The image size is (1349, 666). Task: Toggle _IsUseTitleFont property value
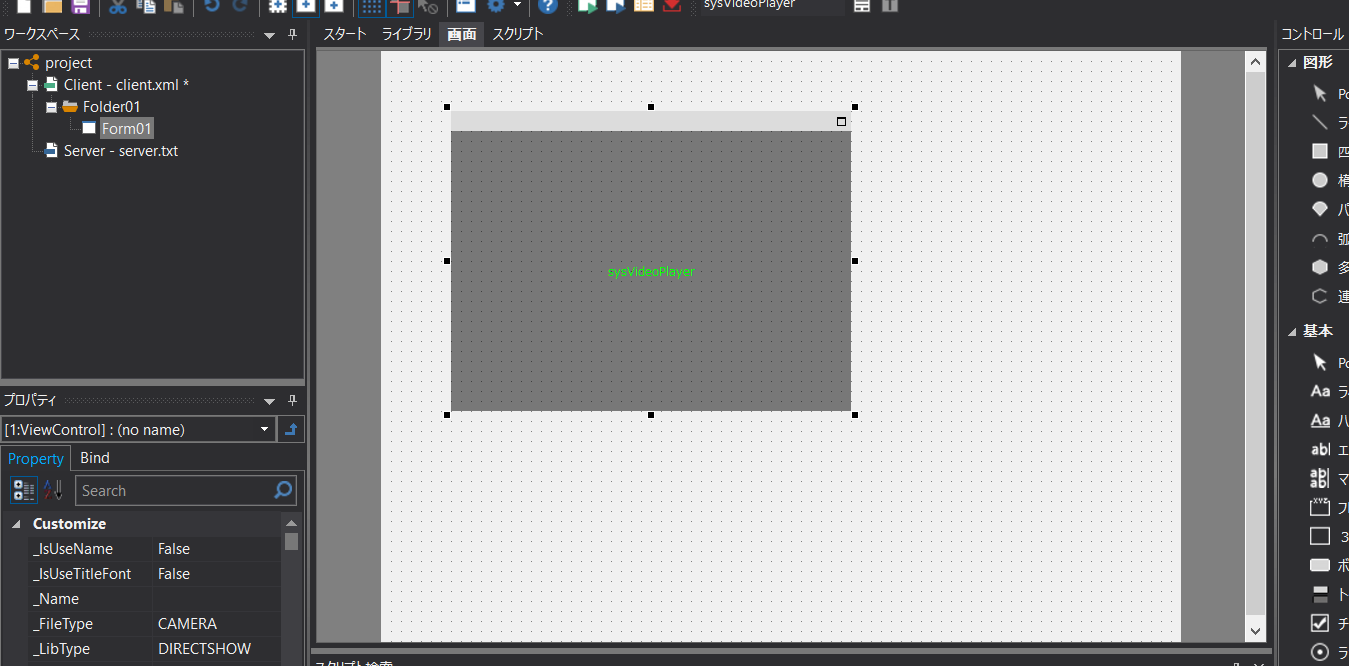click(x=173, y=573)
